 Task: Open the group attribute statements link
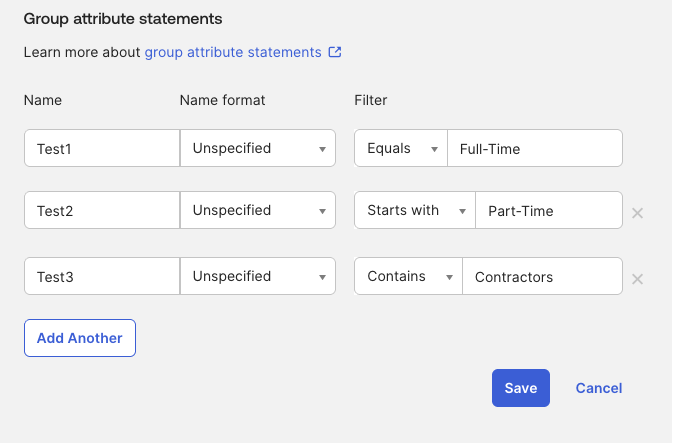tap(233, 52)
